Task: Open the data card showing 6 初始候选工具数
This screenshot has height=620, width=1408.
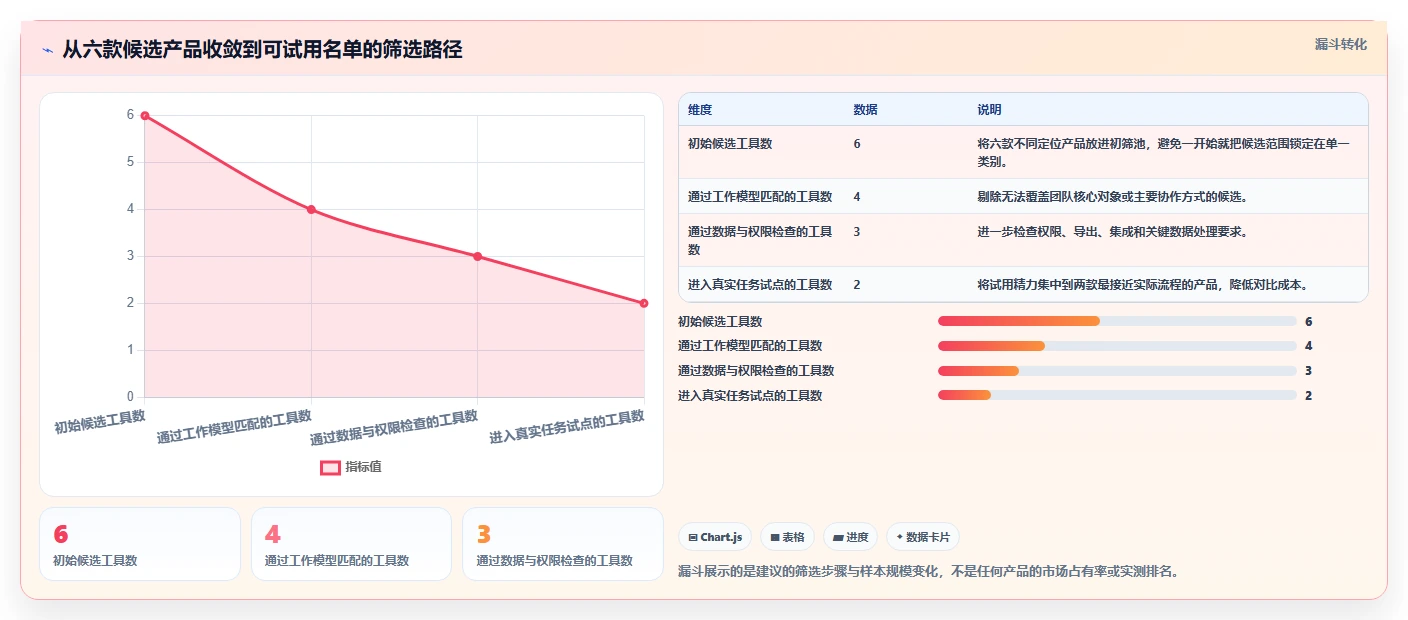Action: pyautogui.click(x=140, y=544)
